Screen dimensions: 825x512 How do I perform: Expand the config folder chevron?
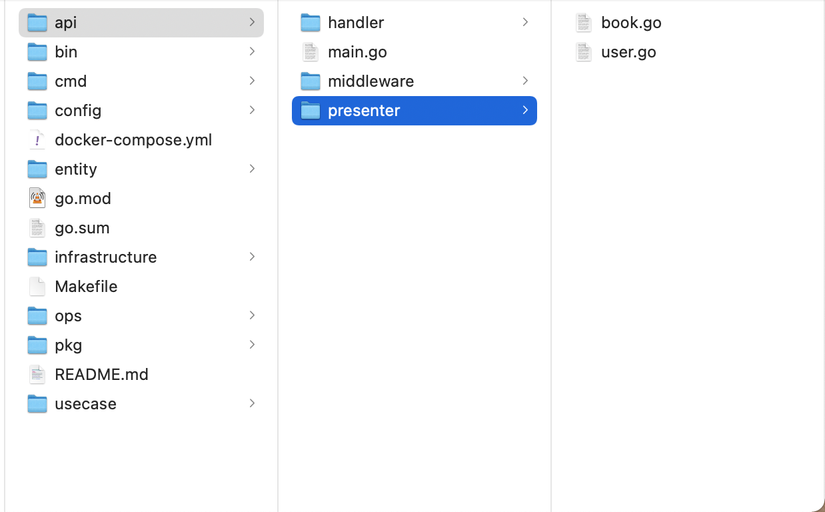(252, 110)
